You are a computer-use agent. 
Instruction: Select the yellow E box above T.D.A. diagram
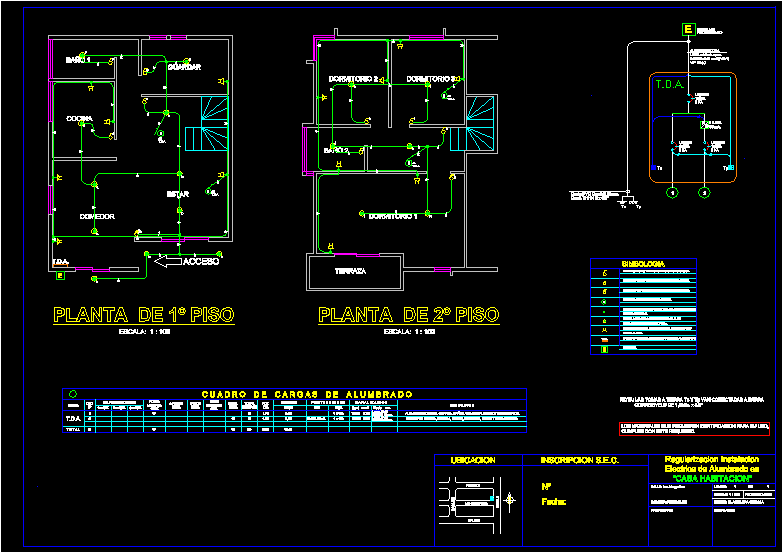[x=688, y=30]
